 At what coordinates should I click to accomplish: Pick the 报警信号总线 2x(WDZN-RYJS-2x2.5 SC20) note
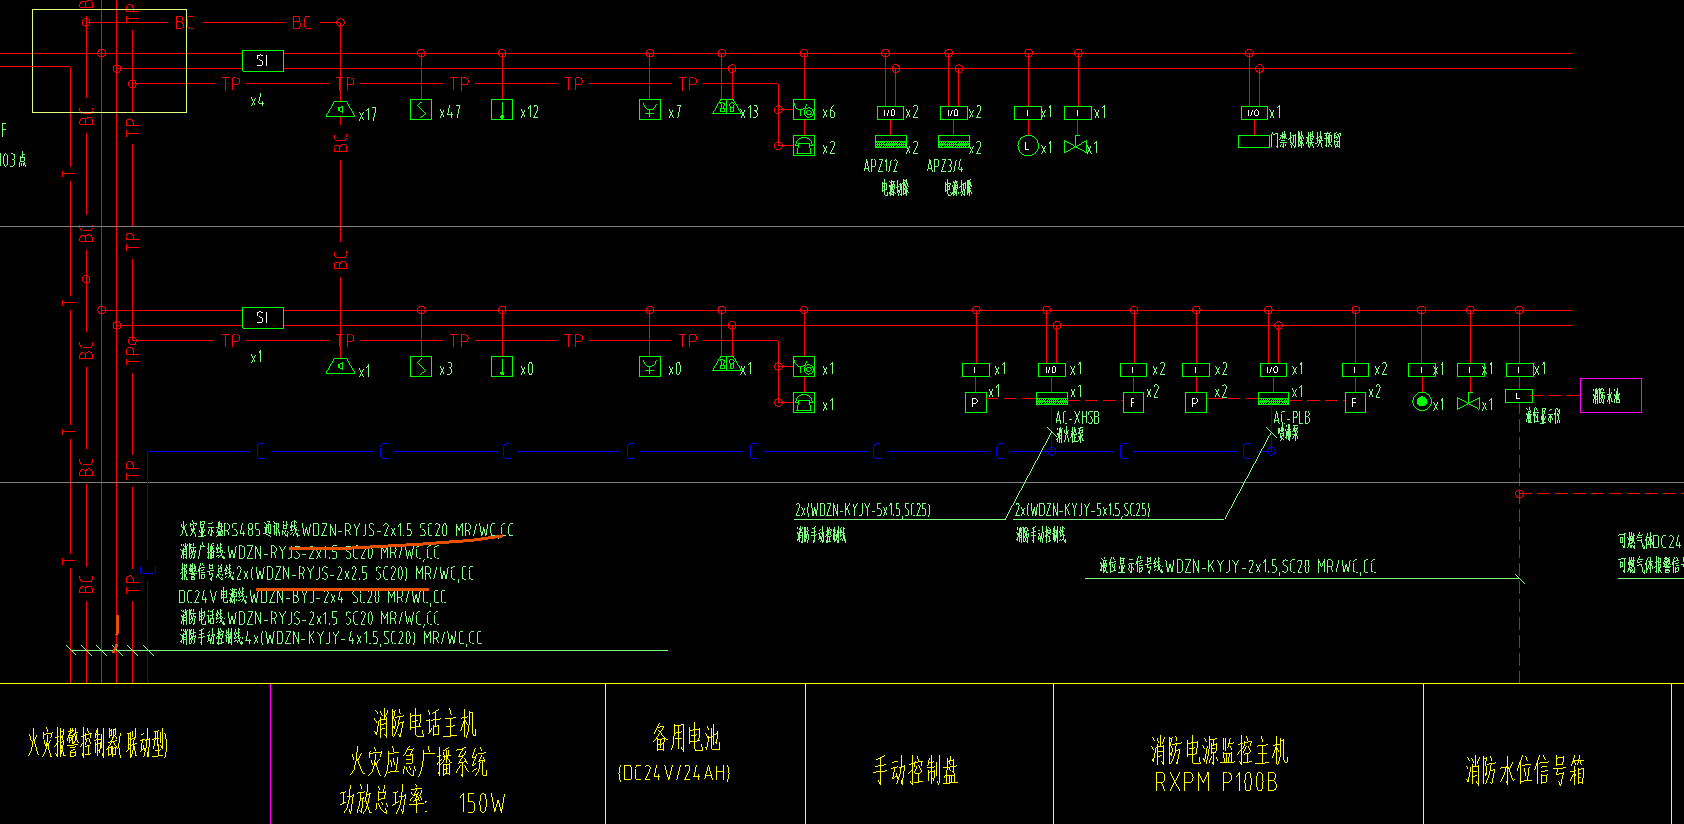coord(326,573)
